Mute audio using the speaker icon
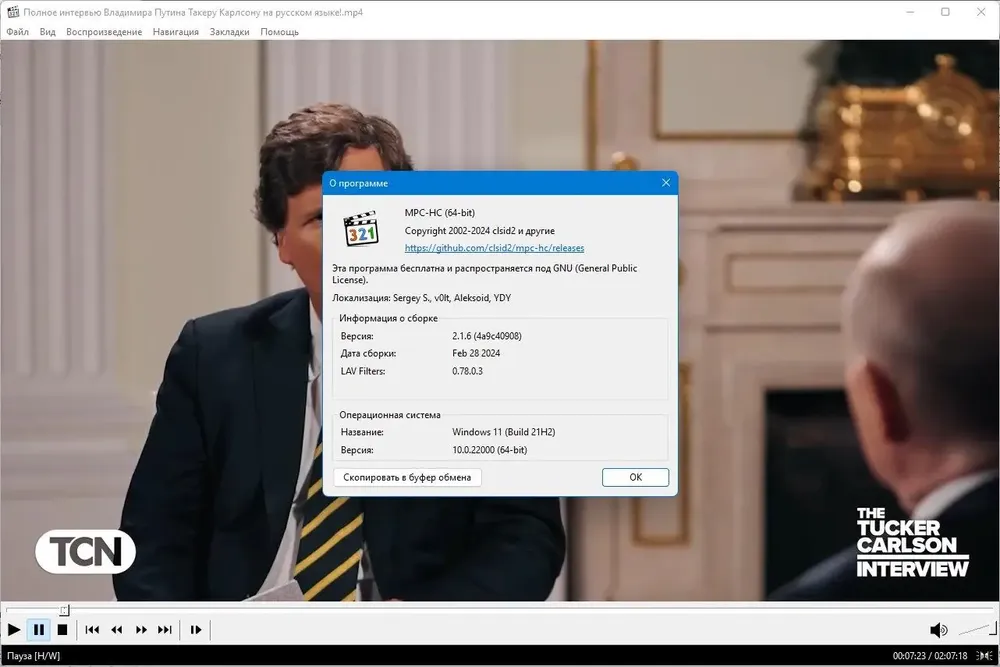Image resolution: width=1000 pixels, height=667 pixels. [938, 630]
